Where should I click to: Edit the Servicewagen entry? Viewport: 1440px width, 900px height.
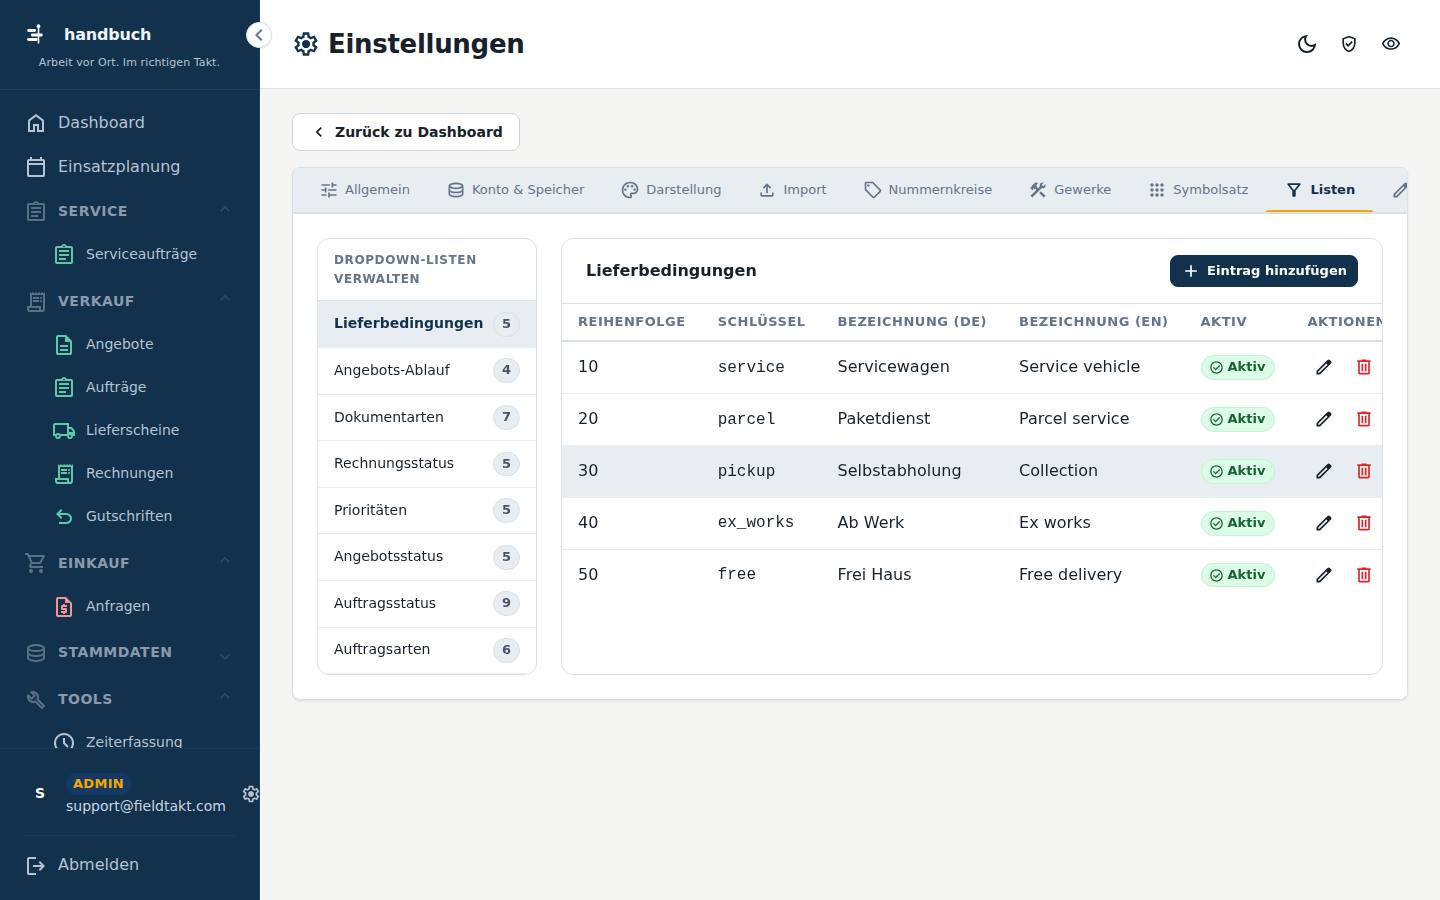pyautogui.click(x=1324, y=367)
